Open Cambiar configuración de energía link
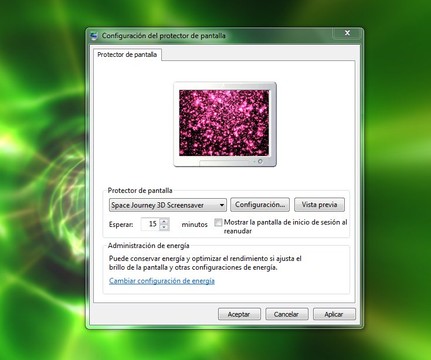The height and width of the screenshot is (360, 431). (x=162, y=281)
